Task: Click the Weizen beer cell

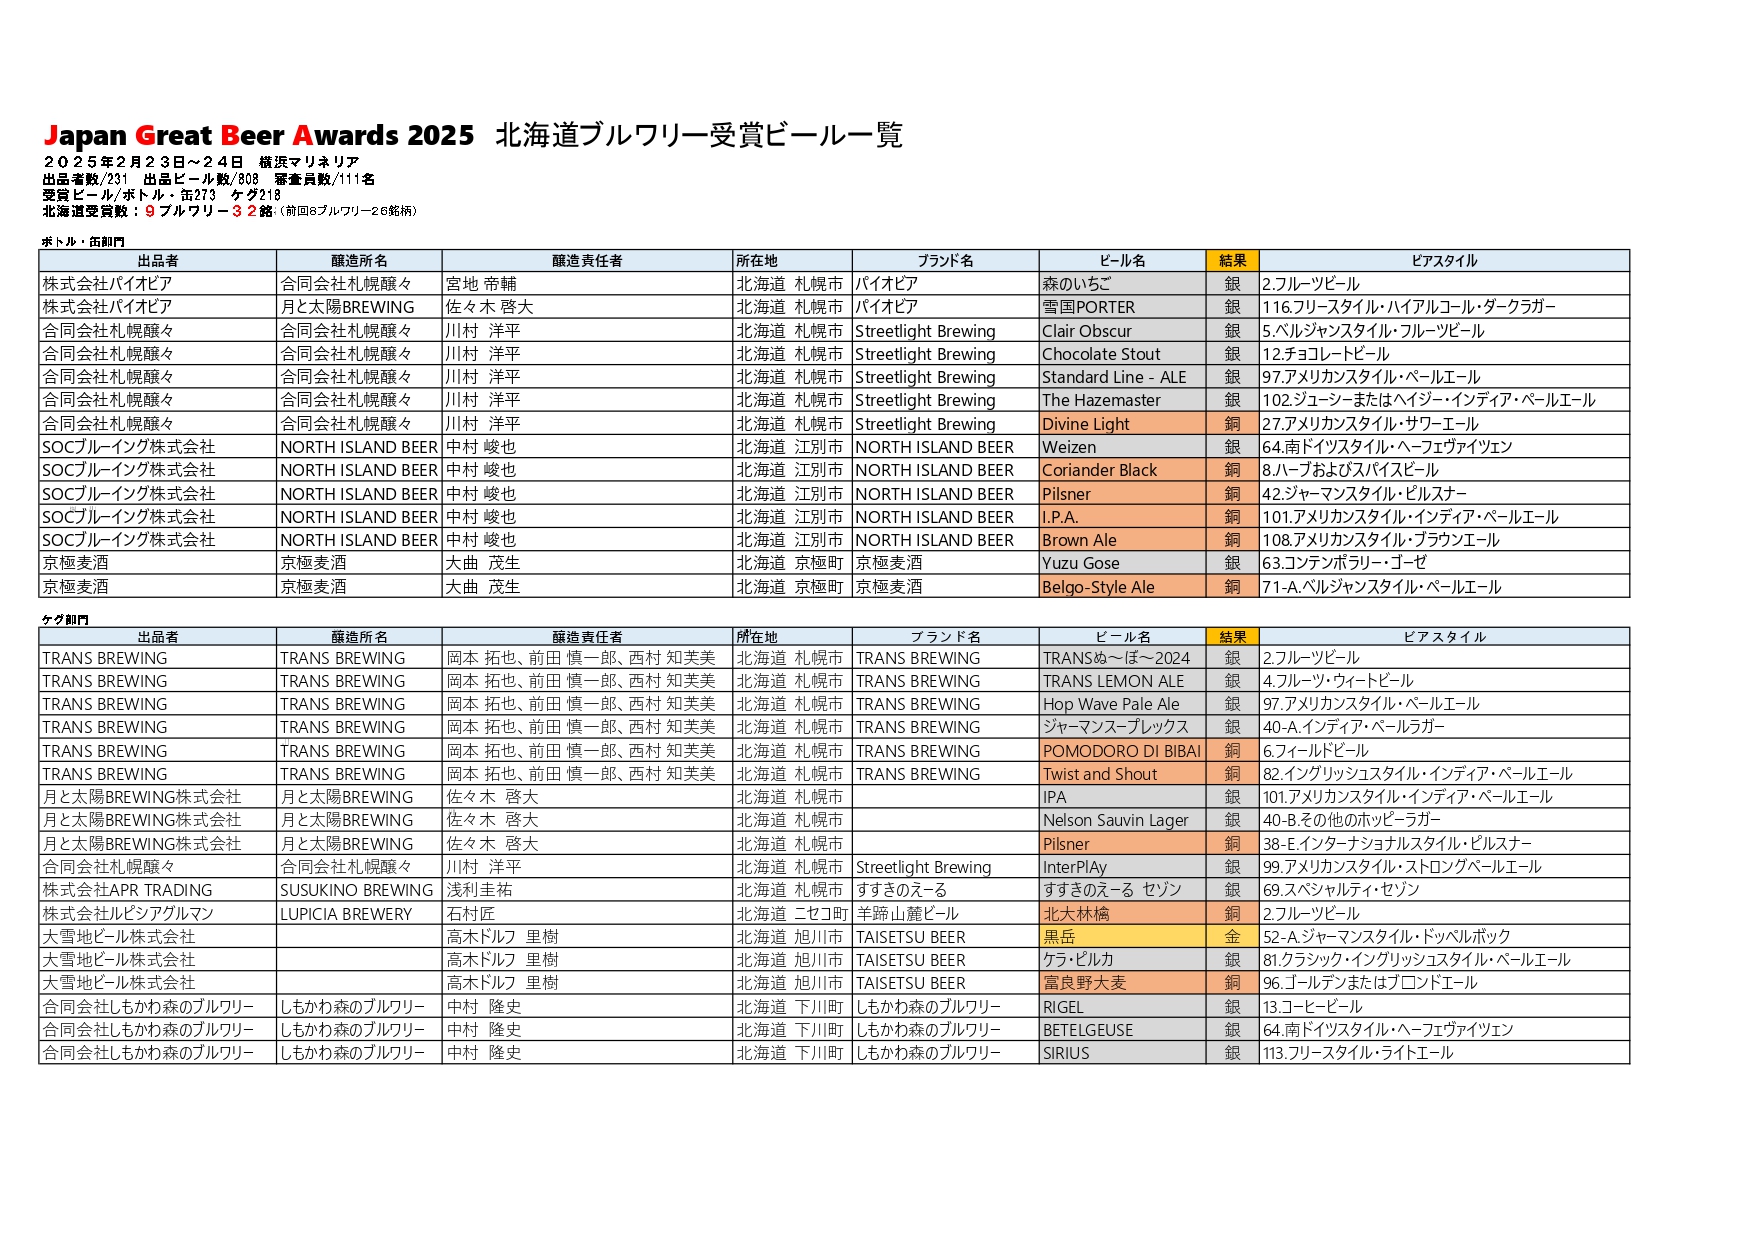Action: (x=1122, y=447)
